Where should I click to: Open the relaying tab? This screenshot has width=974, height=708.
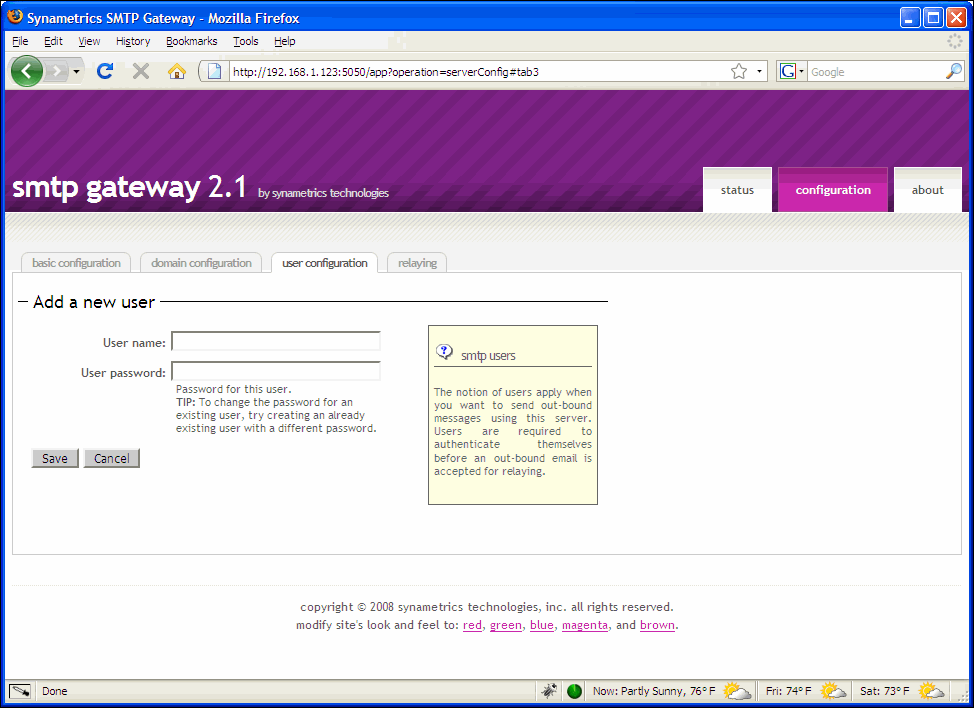click(417, 263)
